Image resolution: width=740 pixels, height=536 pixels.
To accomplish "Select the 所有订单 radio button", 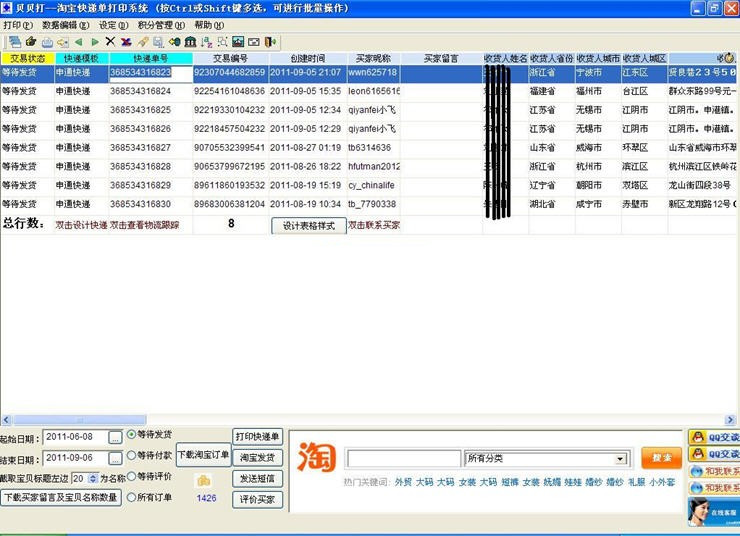I will [x=131, y=497].
